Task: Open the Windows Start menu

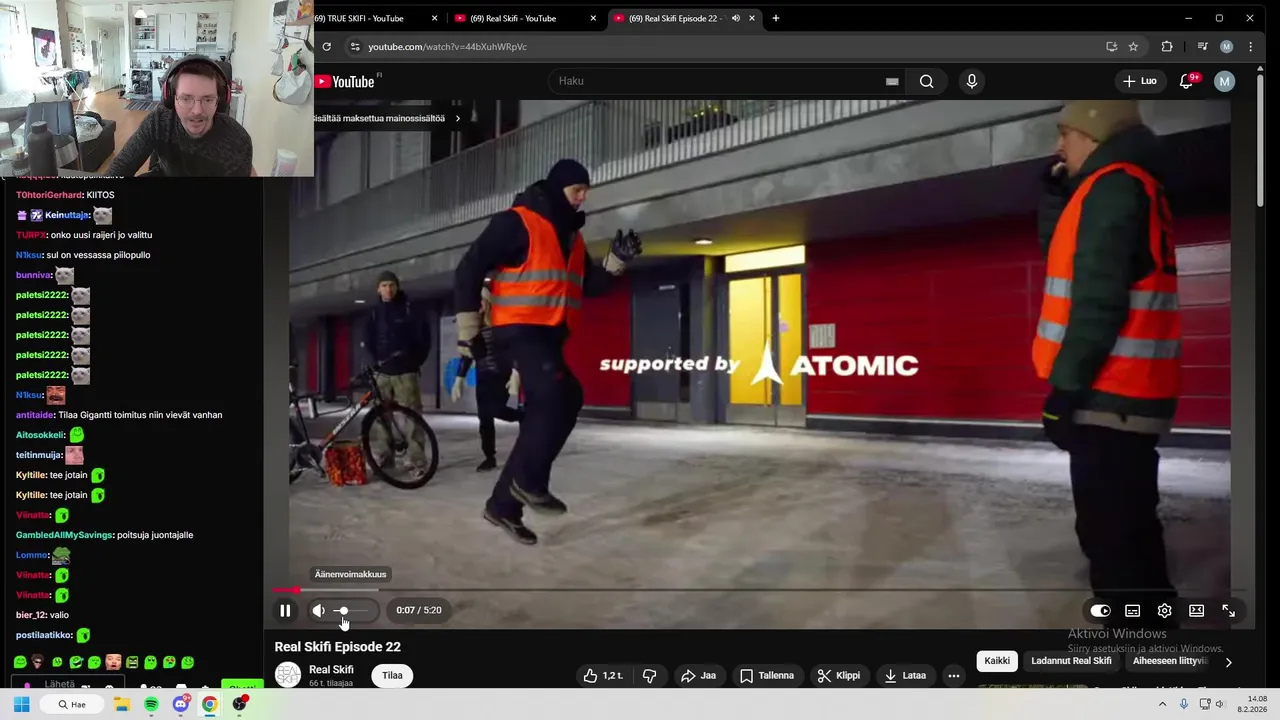Action: (21, 704)
